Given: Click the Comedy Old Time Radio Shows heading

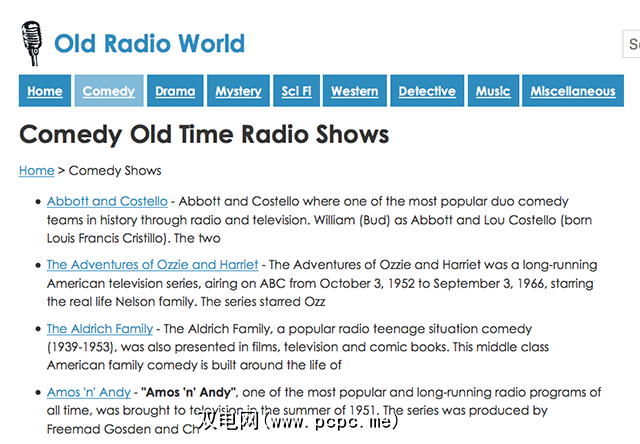Looking at the screenshot, I should (x=204, y=135).
